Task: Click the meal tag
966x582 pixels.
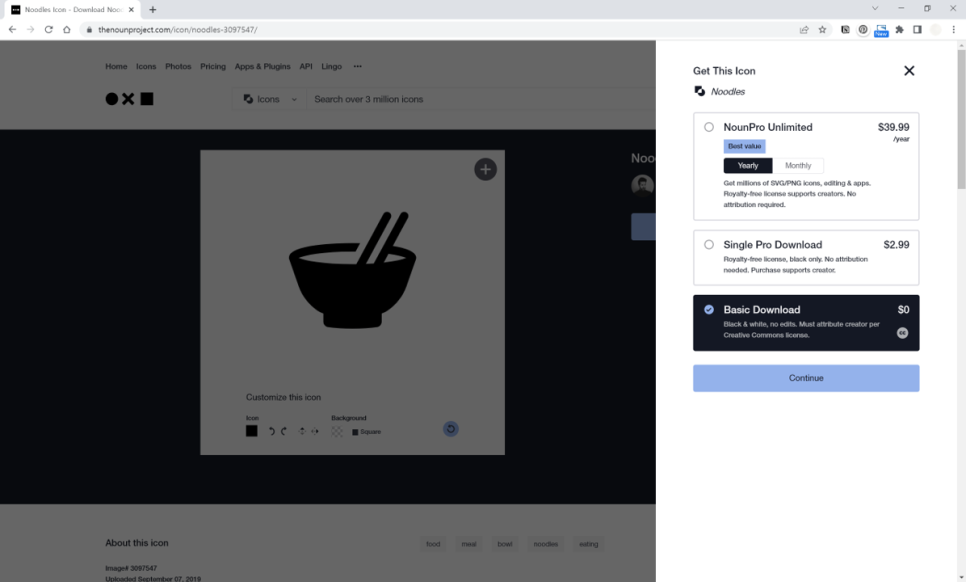Action: pyautogui.click(x=469, y=544)
